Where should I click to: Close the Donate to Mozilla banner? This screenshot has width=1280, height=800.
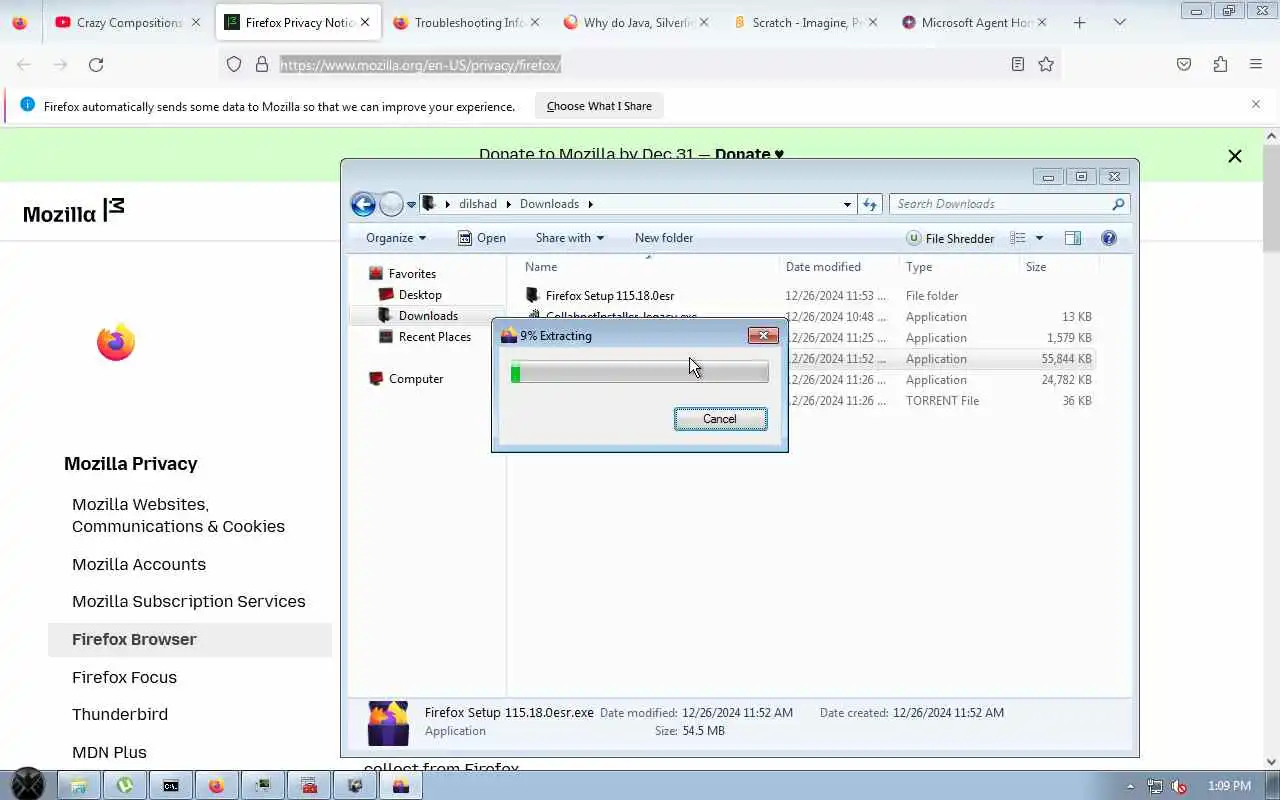pos(1235,156)
